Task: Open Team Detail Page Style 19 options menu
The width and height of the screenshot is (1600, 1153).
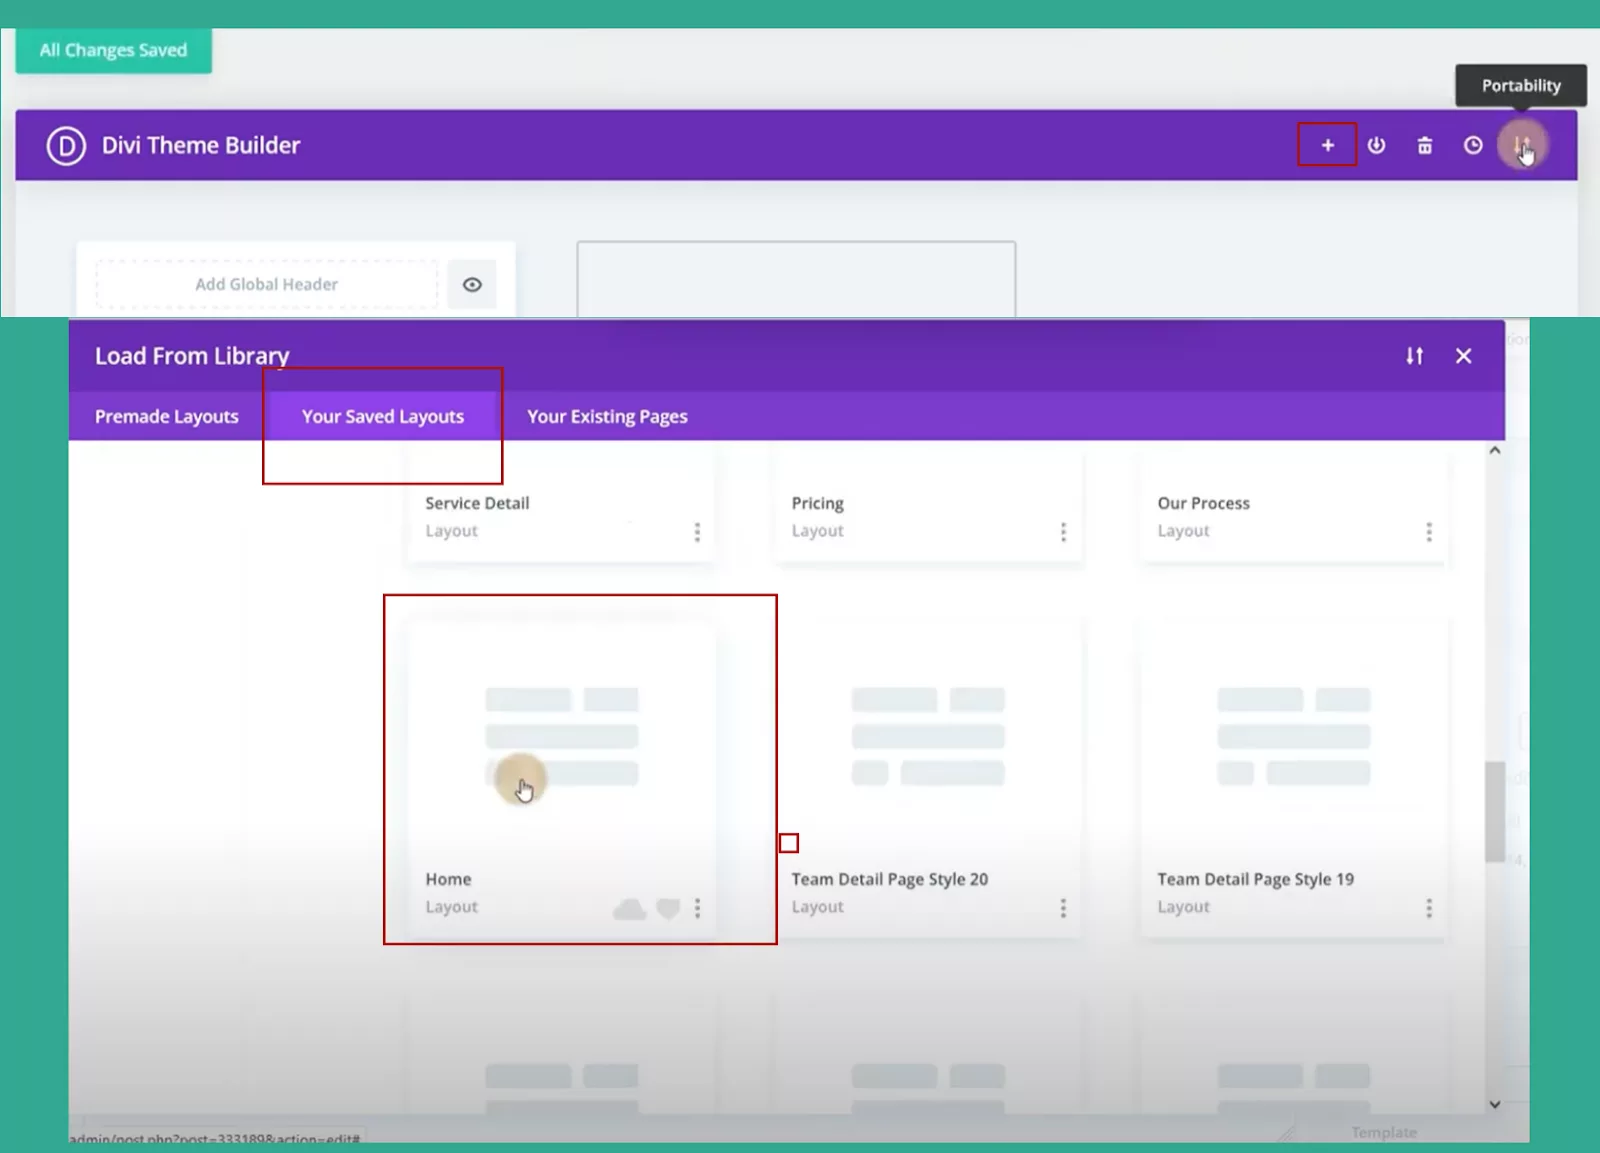Action: 1429,908
